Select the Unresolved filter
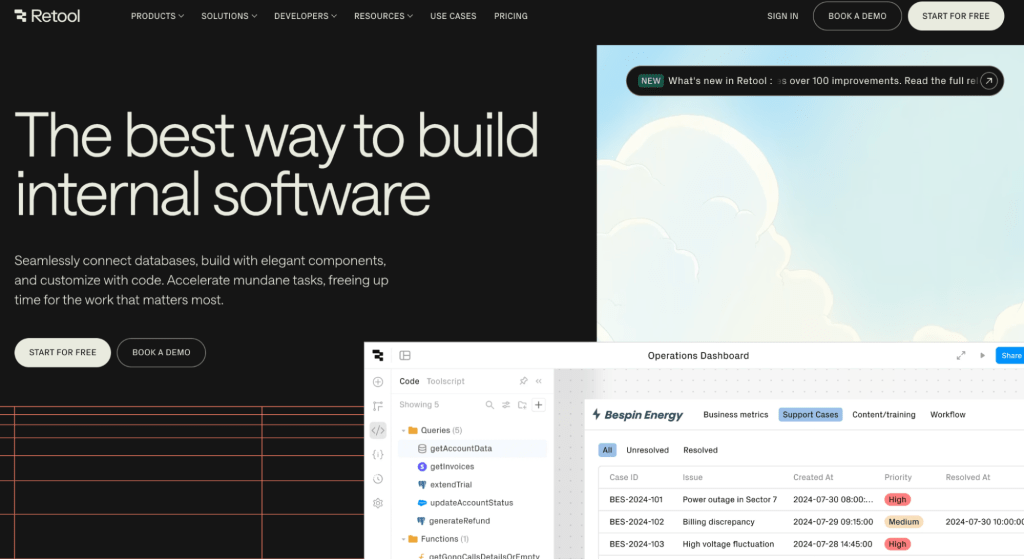Screen dimensions: 1024x559 pos(647,450)
